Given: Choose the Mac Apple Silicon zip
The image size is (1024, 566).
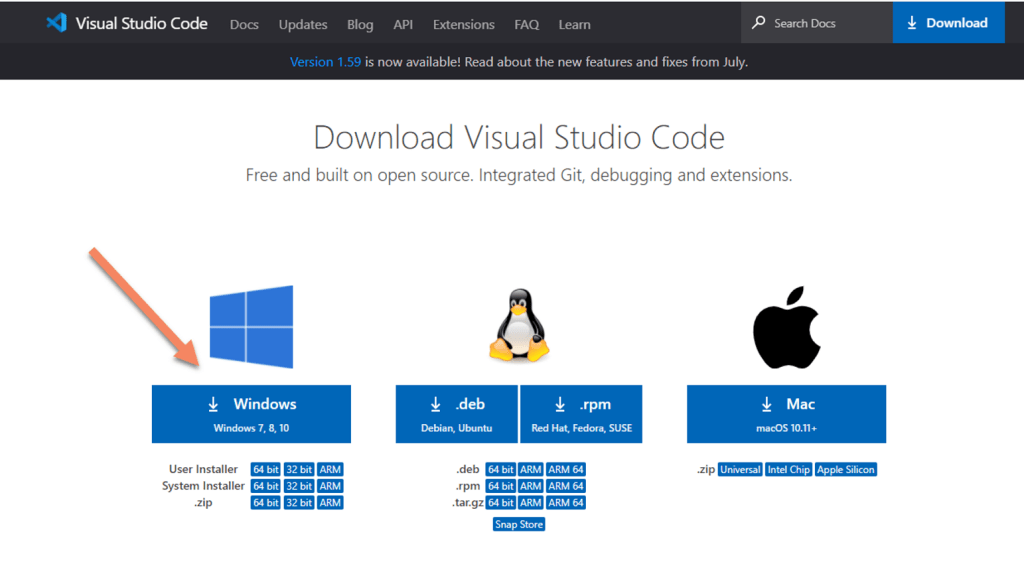Looking at the screenshot, I should [x=846, y=469].
